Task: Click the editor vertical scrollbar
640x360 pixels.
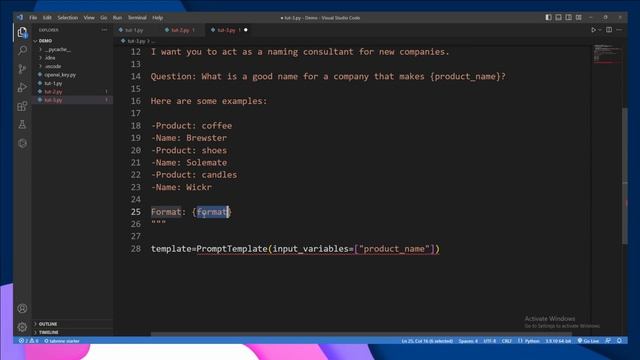Action: [x=624, y=176]
